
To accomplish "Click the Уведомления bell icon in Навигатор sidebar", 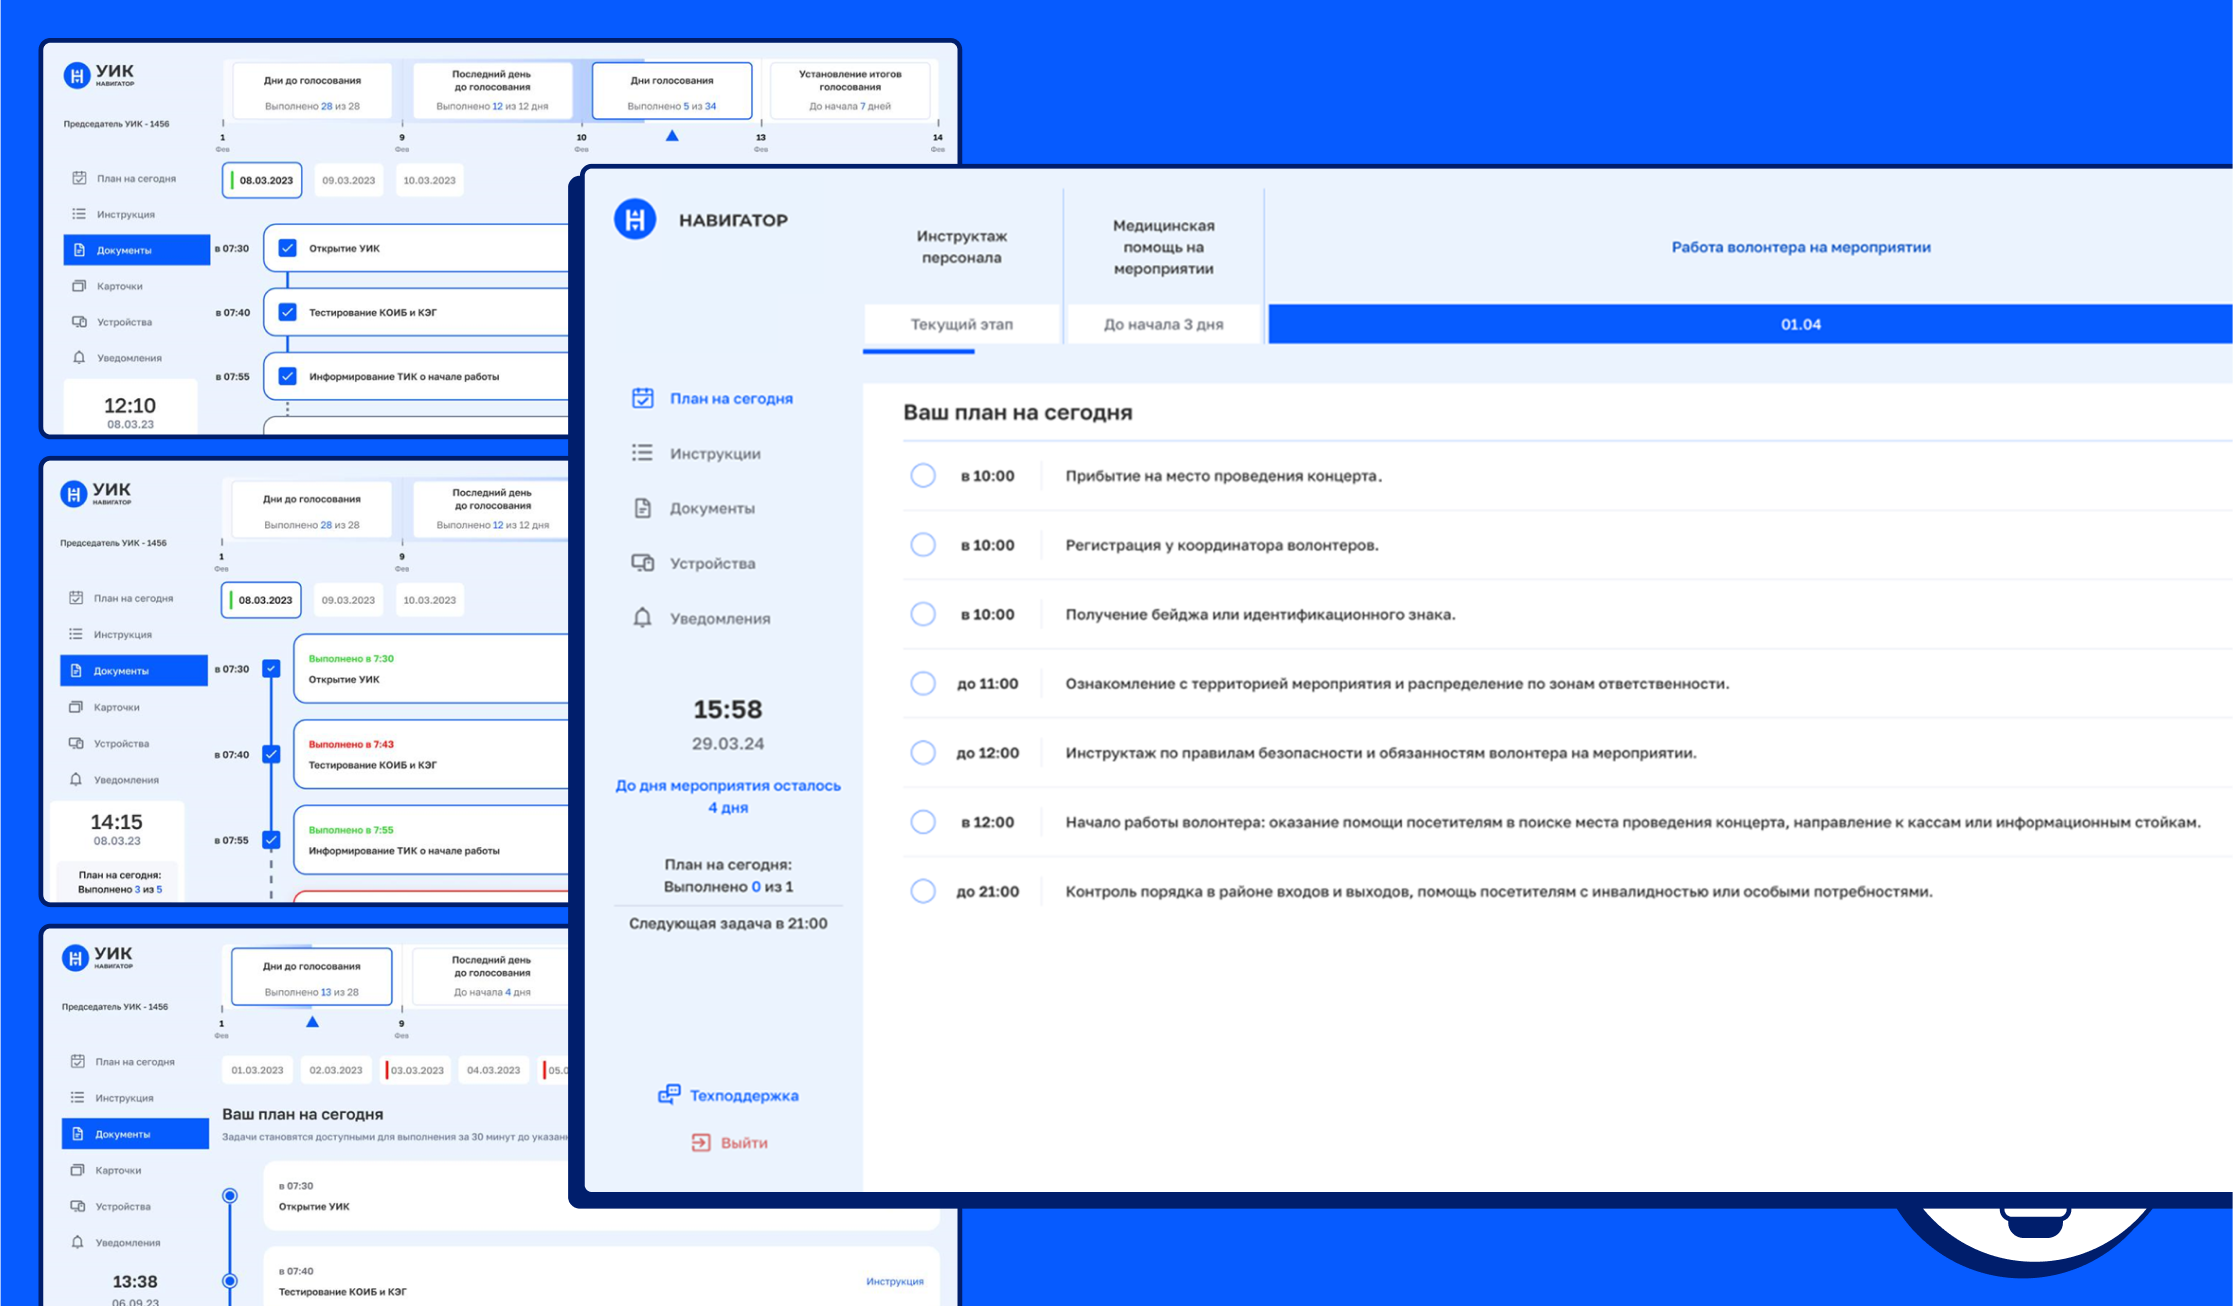I will point(642,618).
